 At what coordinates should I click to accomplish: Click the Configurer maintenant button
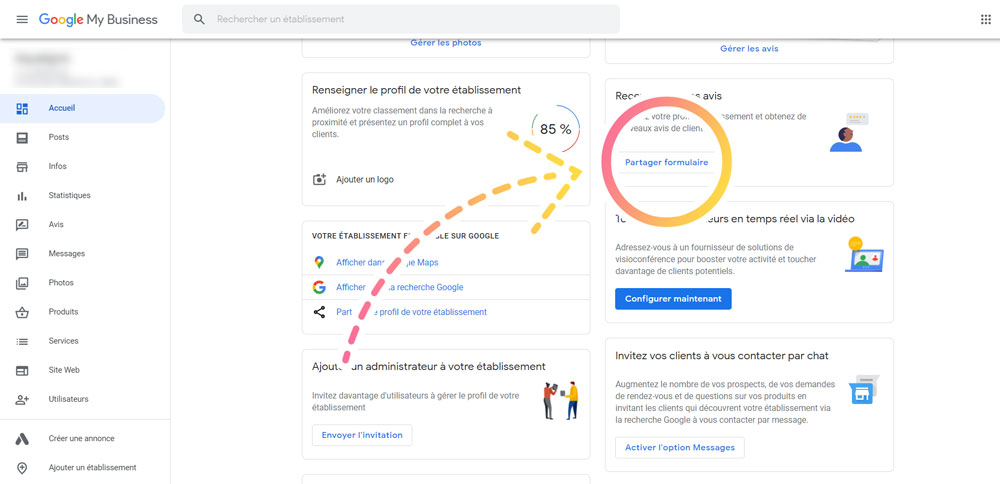pos(673,299)
